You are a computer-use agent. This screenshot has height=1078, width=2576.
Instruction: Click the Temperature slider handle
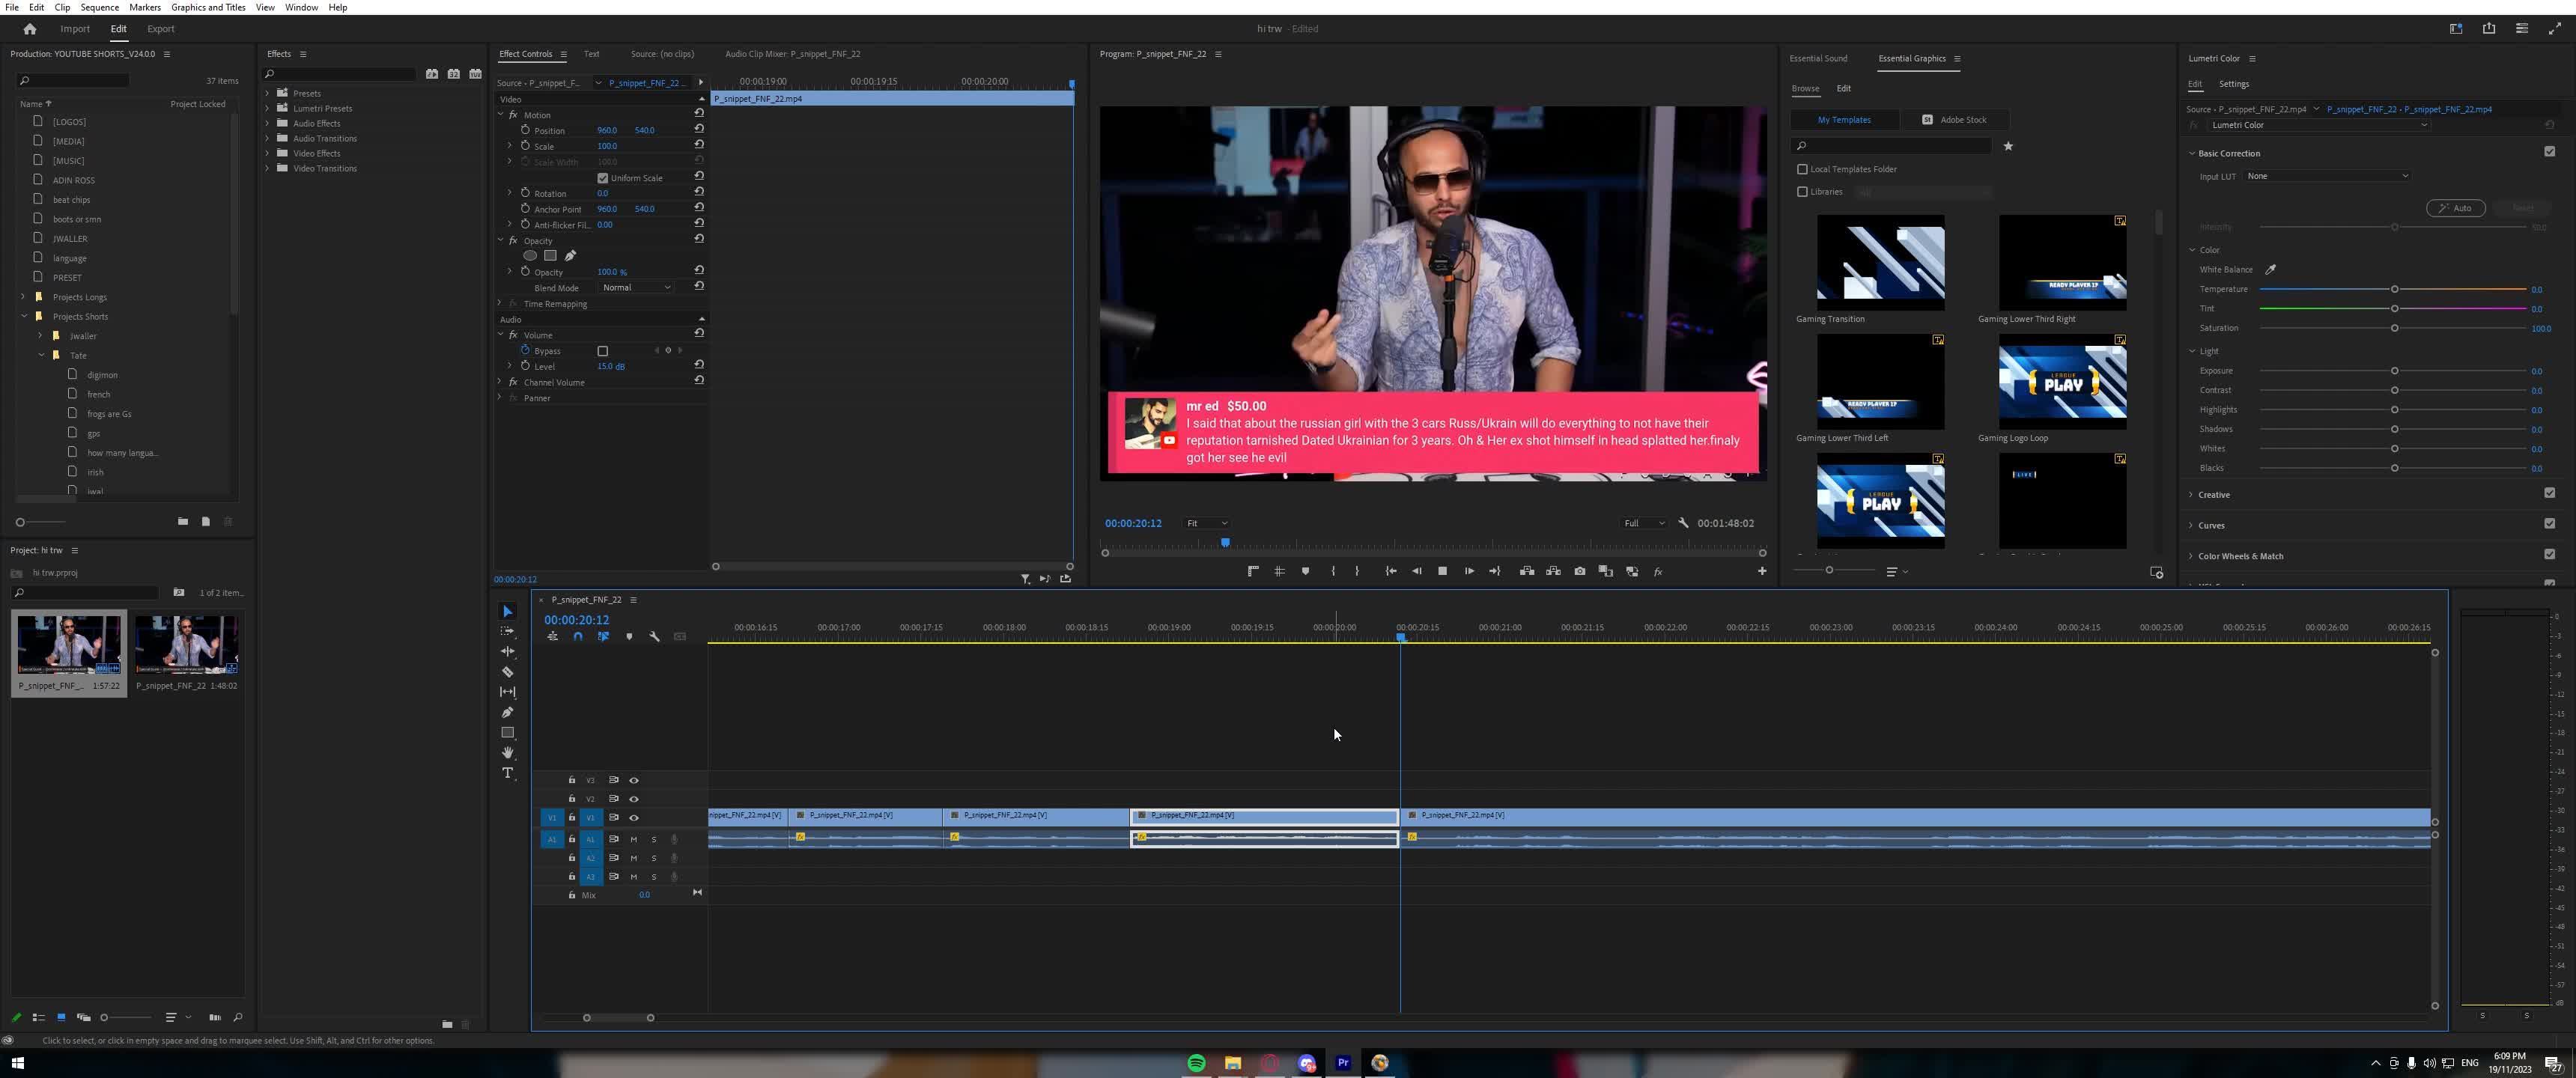(x=2394, y=289)
